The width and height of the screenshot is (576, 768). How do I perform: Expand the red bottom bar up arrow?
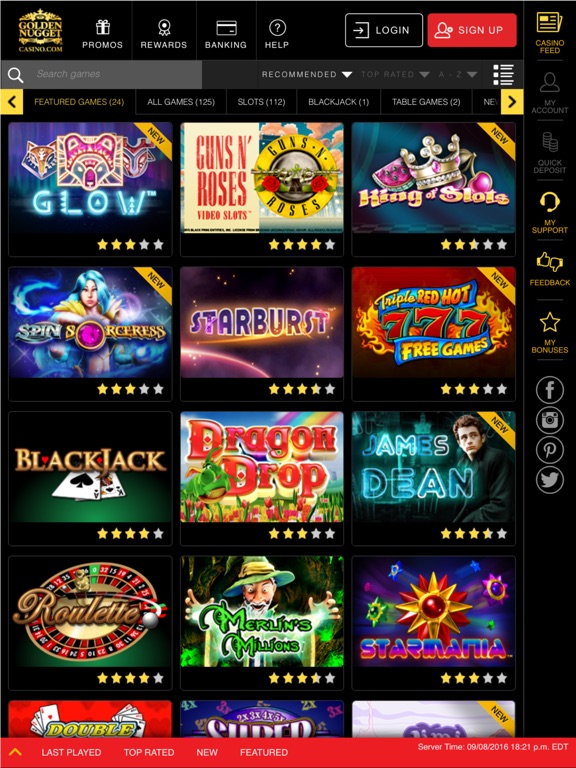pyautogui.click(x=15, y=751)
